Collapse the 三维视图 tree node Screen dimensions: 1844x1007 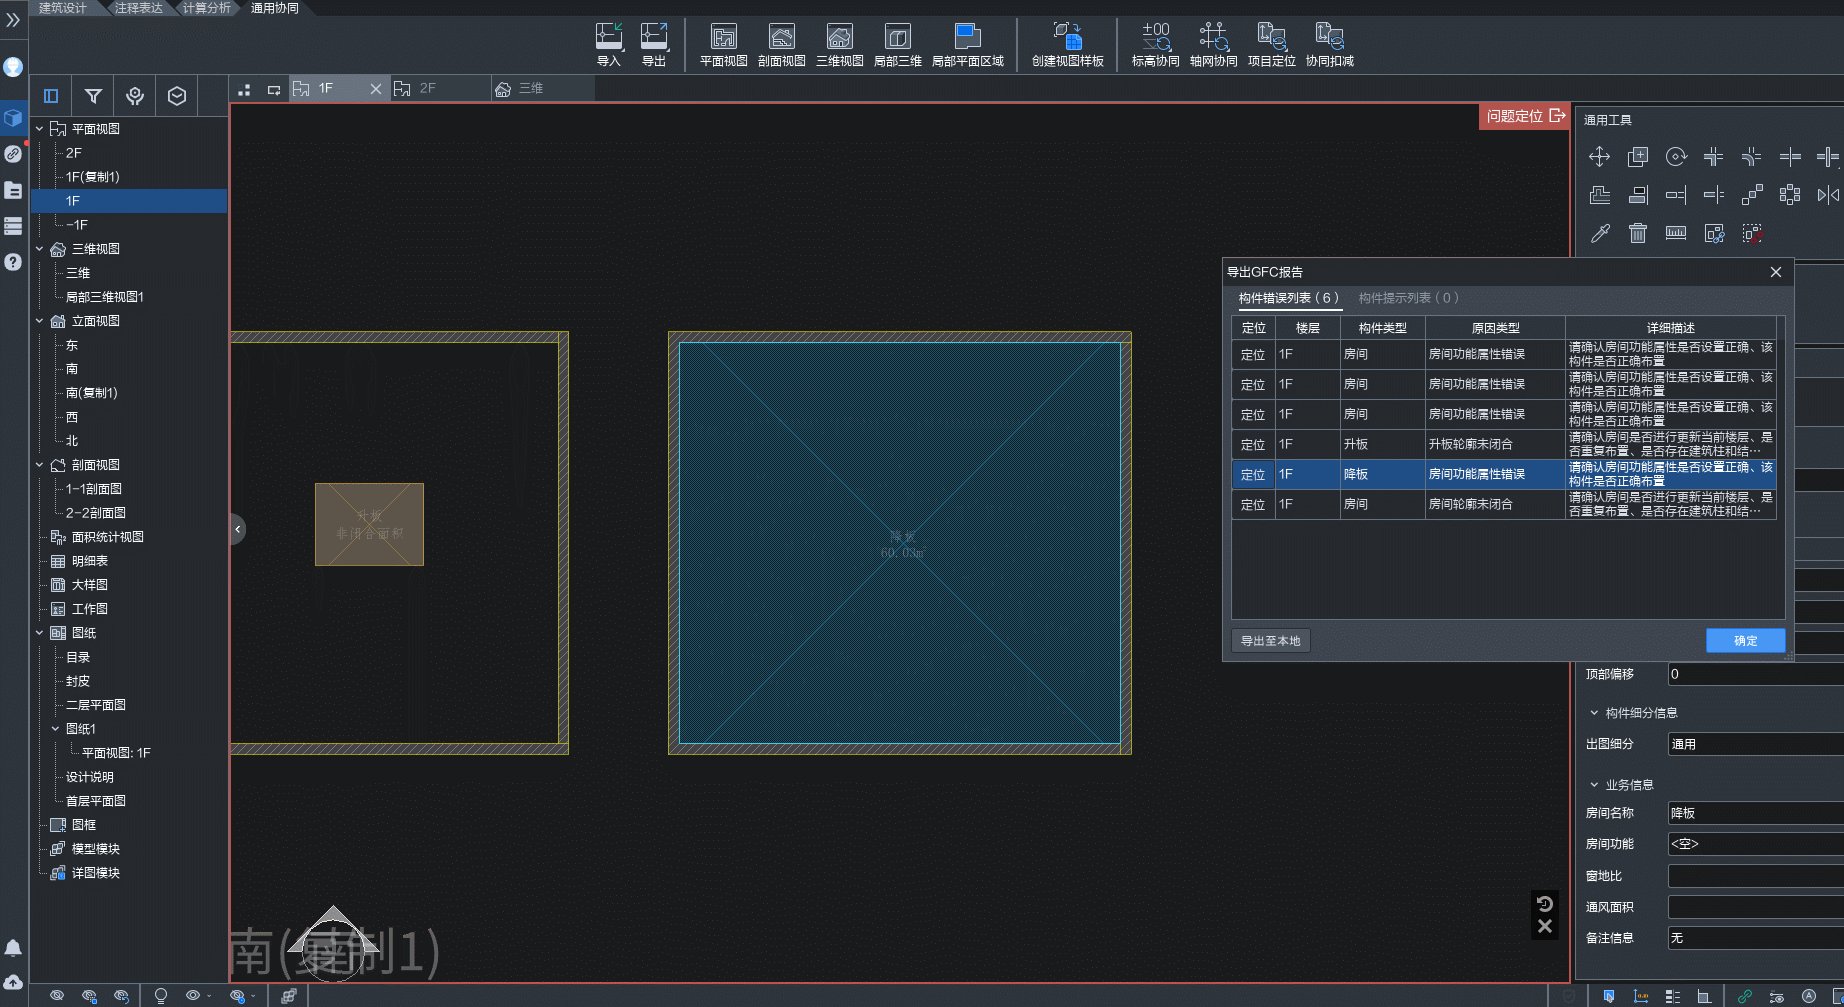40,249
